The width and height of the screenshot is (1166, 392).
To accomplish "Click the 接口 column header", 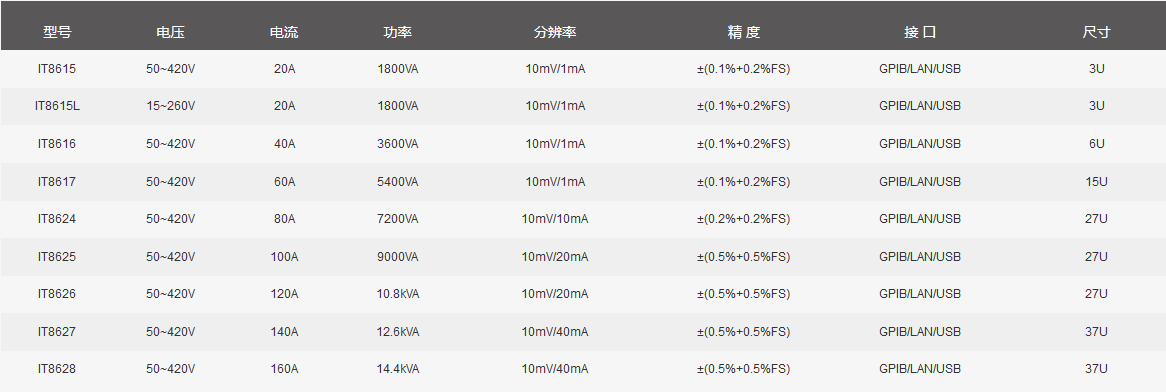I will click(x=920, y=33).
